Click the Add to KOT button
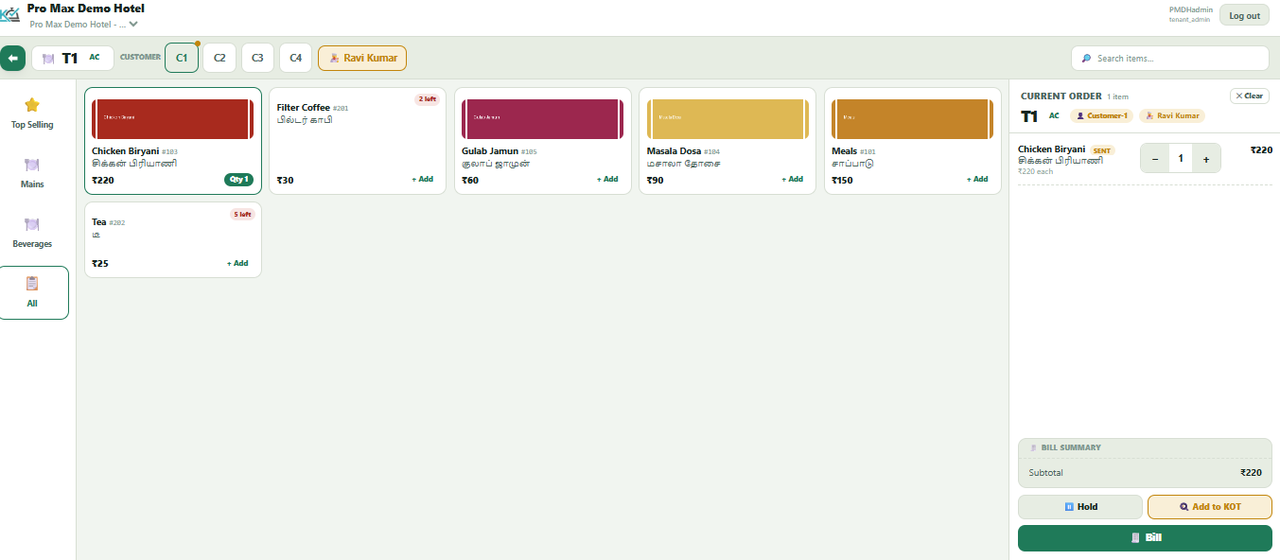Viewport: 1280px width, 560px height. tap(1210, 507)
